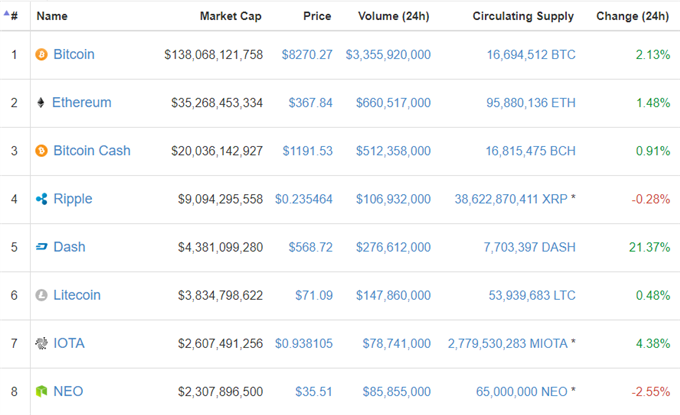Sort by rank using the # column arrow
Screen dimensions: 680x415
click(11, 16)
